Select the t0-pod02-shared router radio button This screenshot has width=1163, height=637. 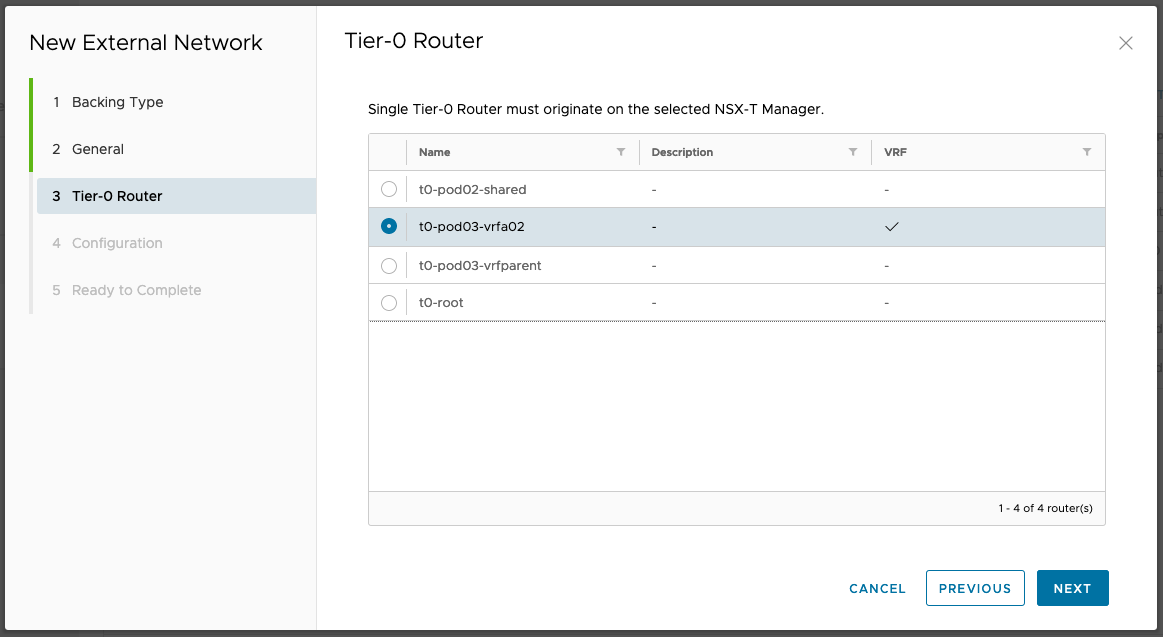389,189
